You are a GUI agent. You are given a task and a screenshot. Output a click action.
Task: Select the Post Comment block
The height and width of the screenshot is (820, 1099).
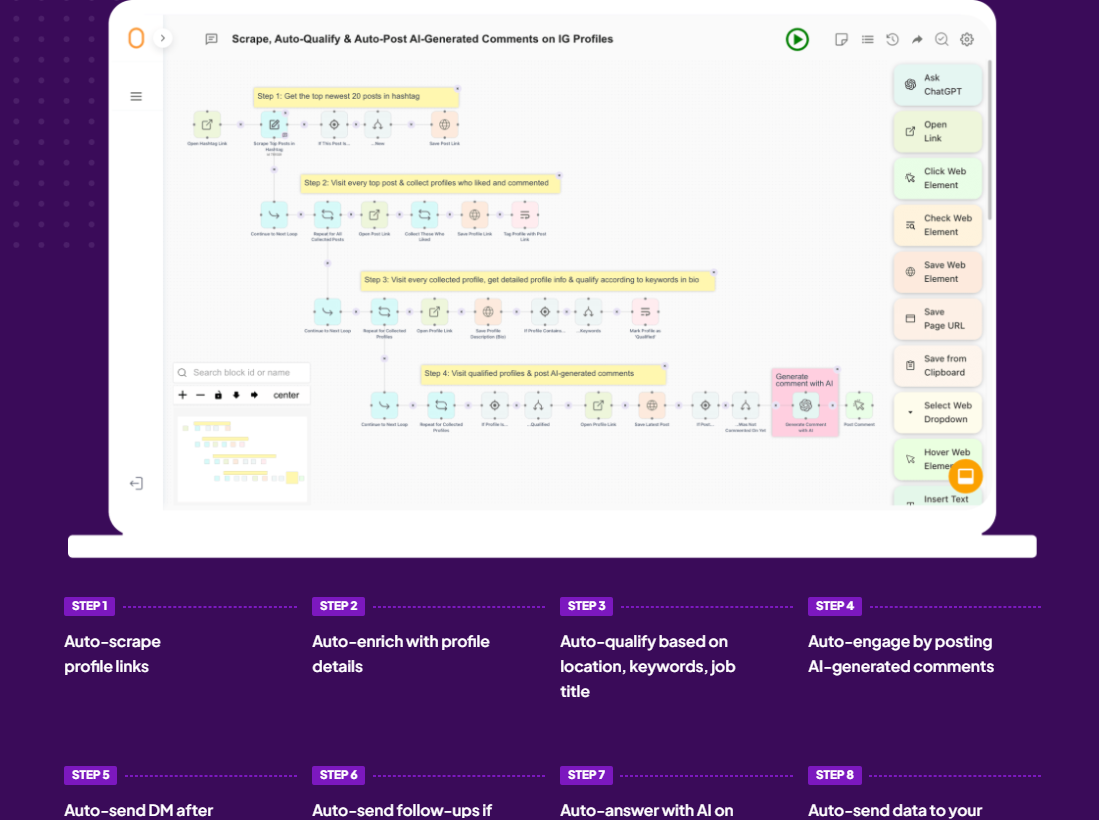(x=859, y=406)
